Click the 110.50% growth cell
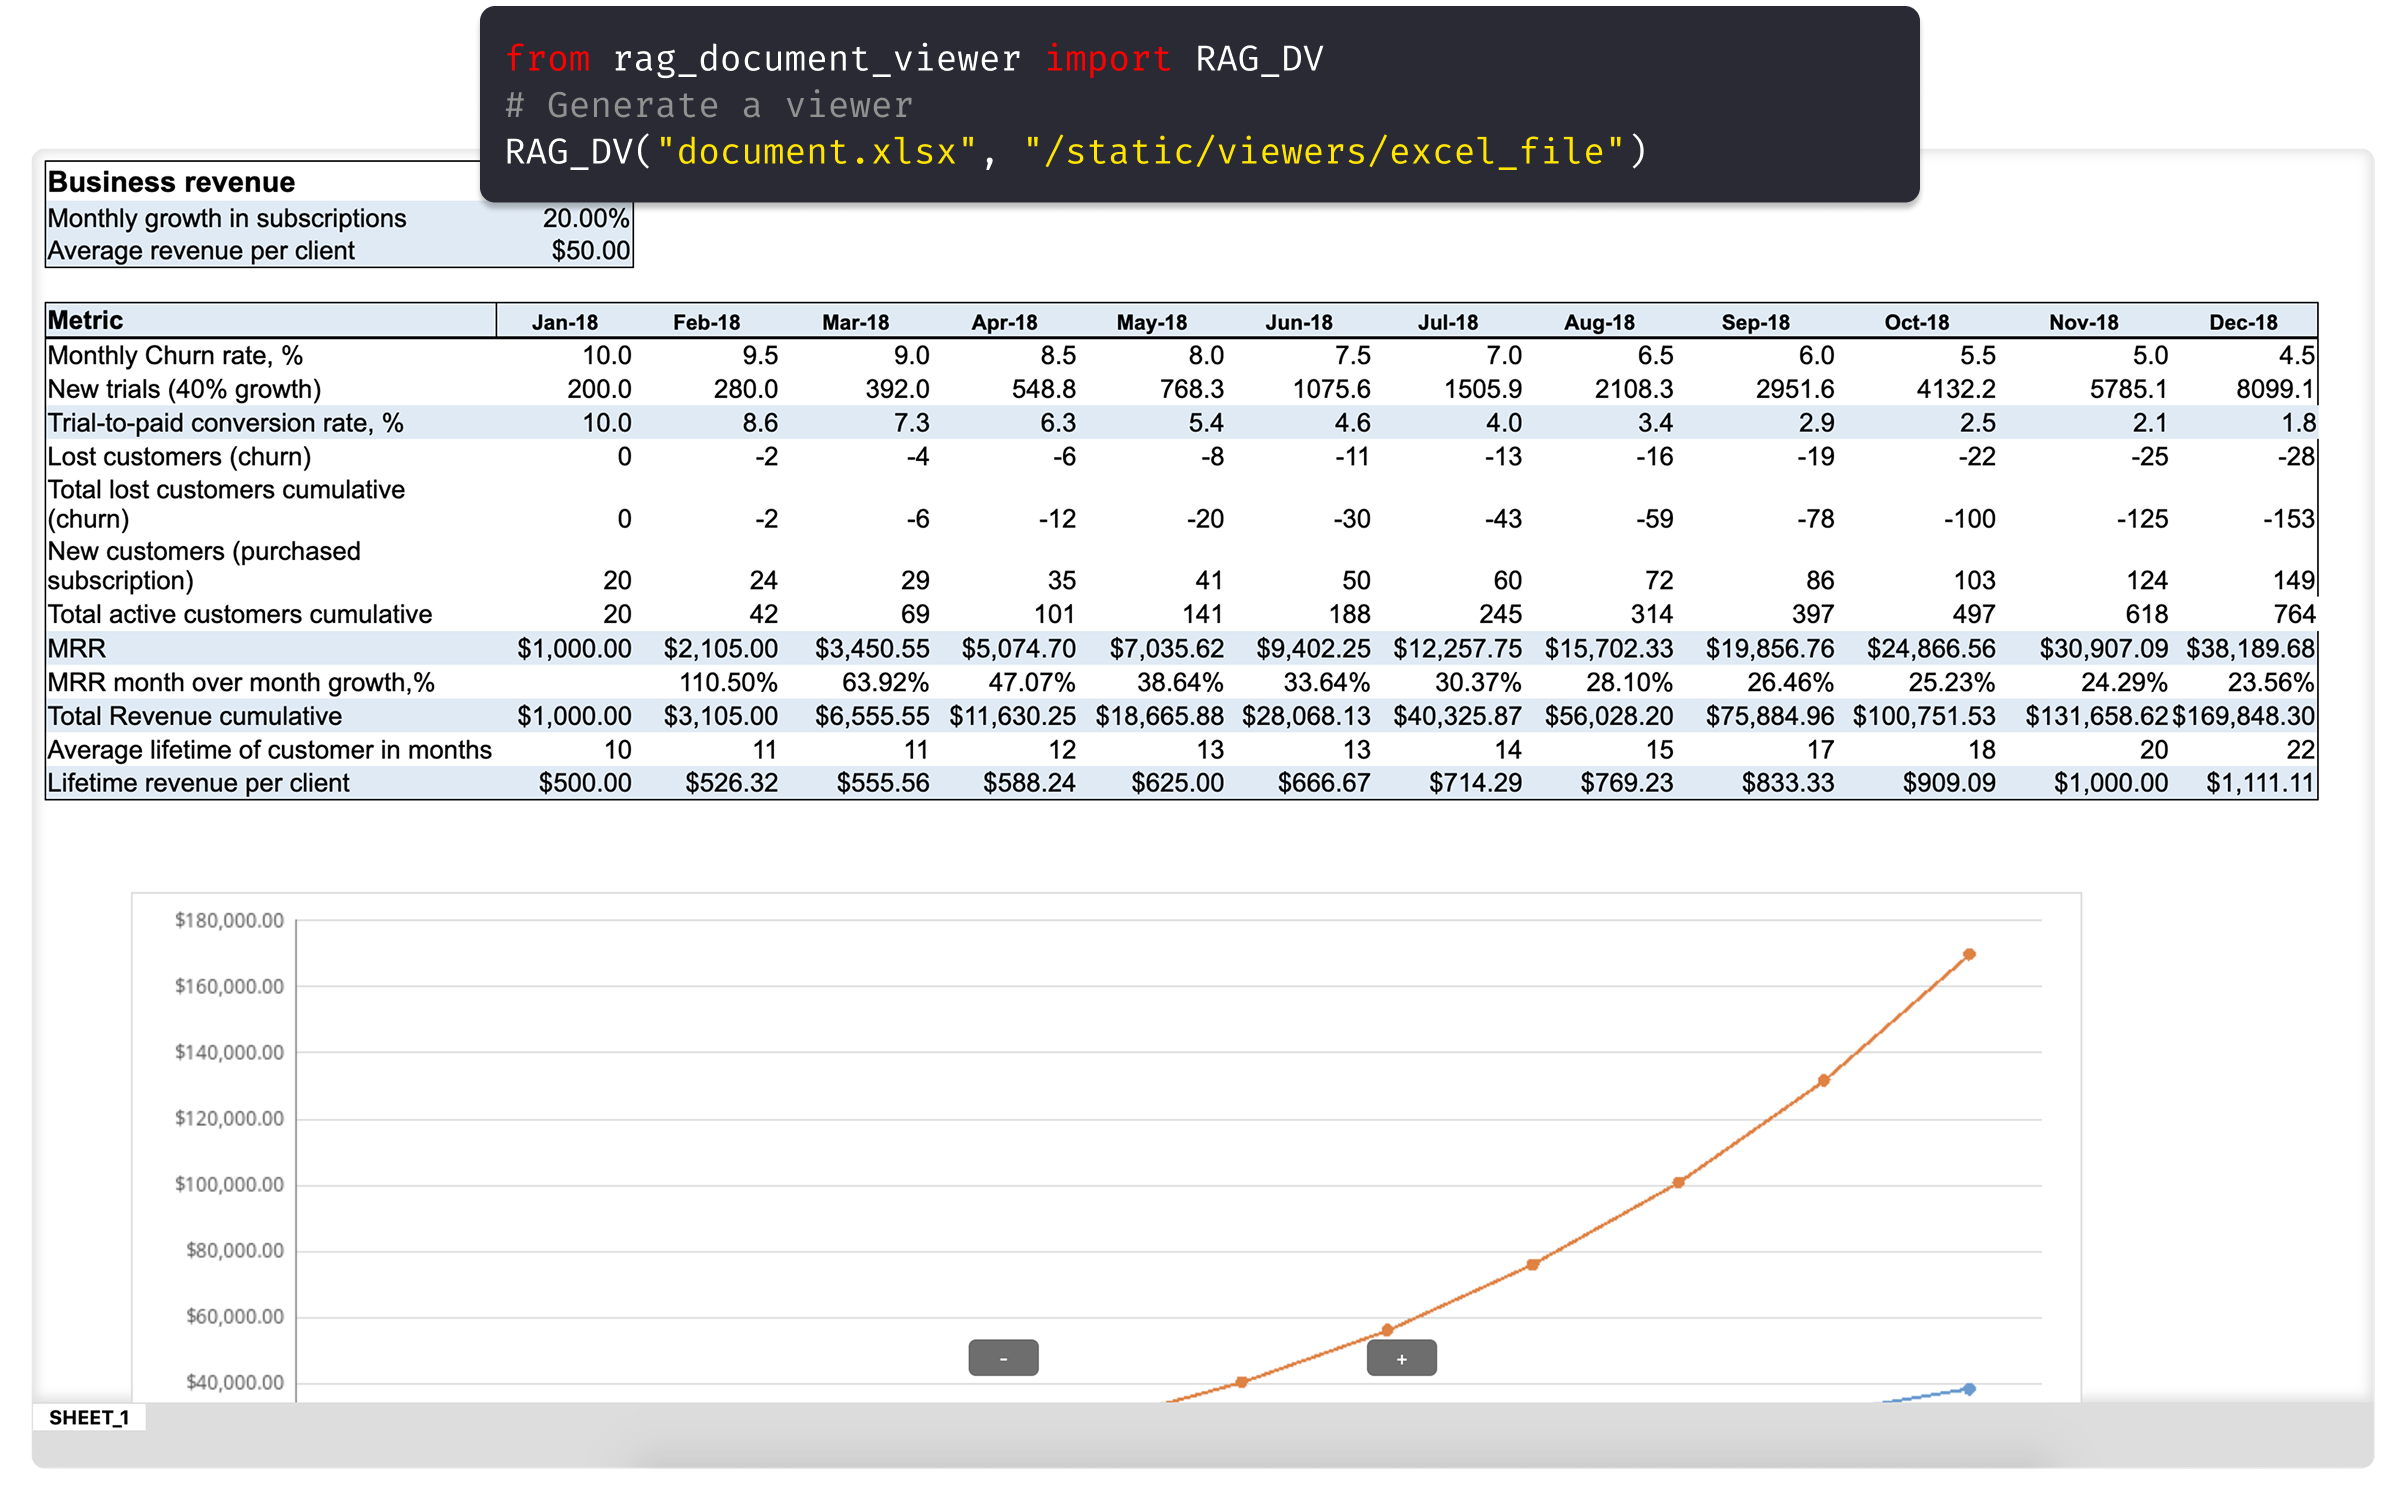The height and width of the screenshot is (1500, 2400). coord(728,683)
